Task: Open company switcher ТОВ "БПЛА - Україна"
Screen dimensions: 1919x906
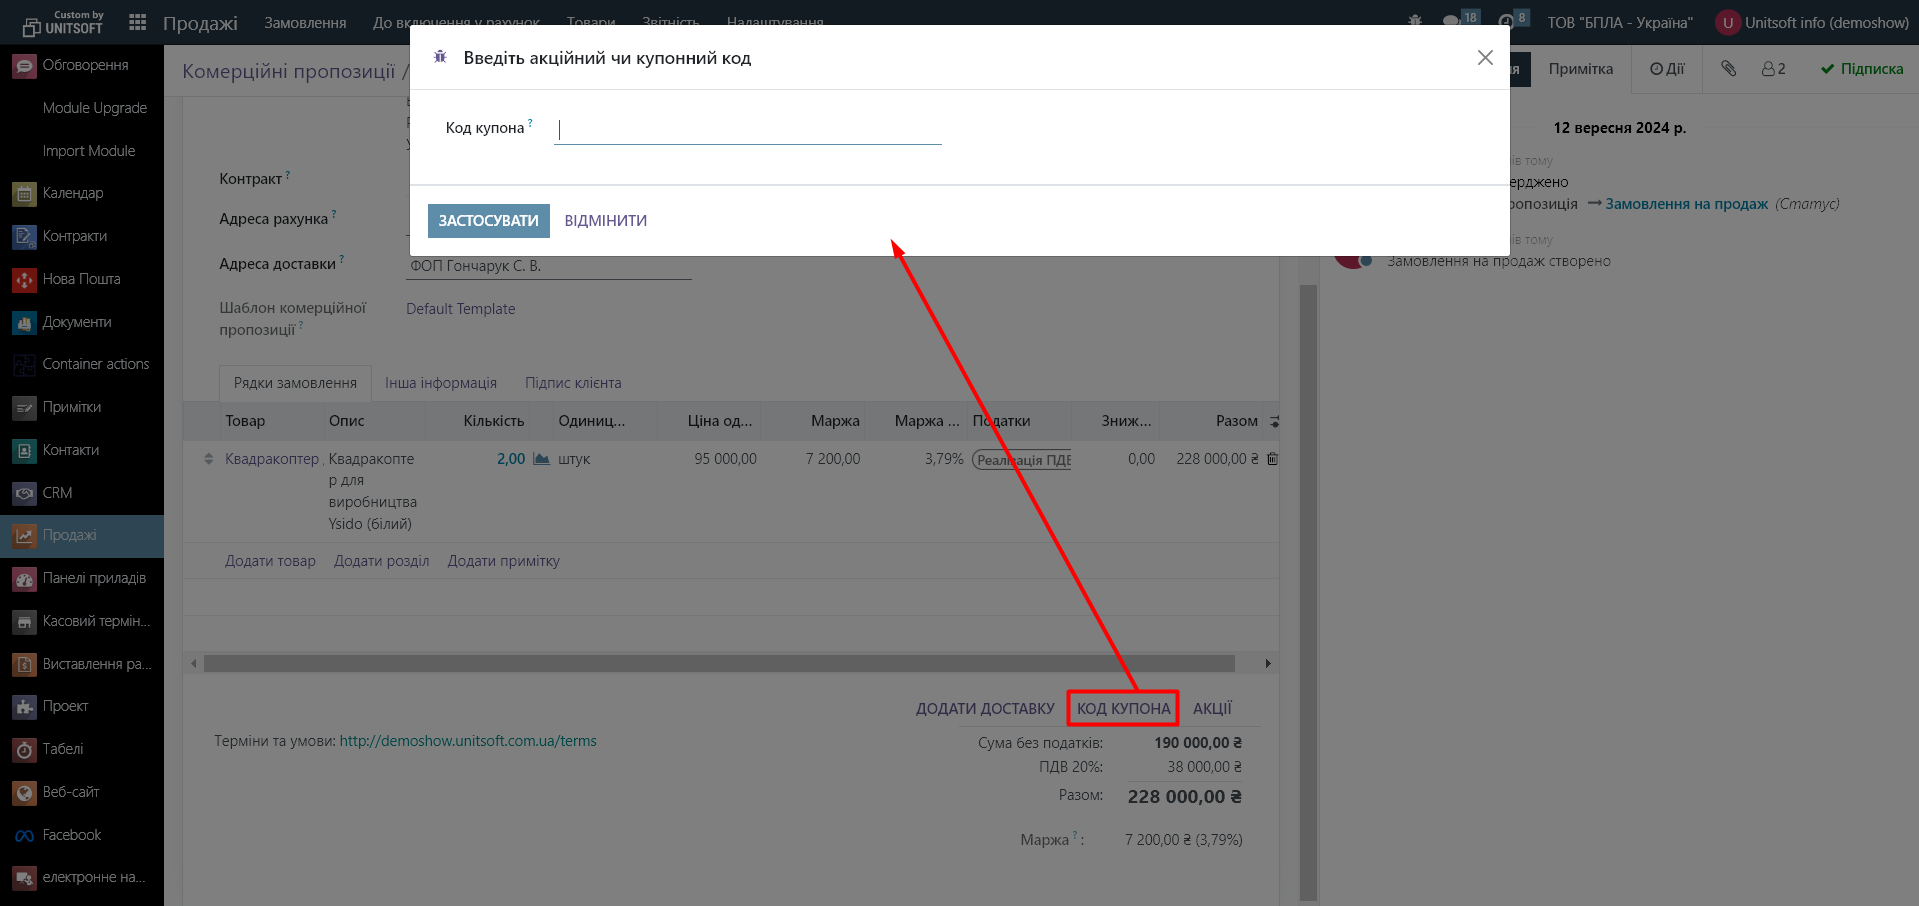Action: point(1619,22)
